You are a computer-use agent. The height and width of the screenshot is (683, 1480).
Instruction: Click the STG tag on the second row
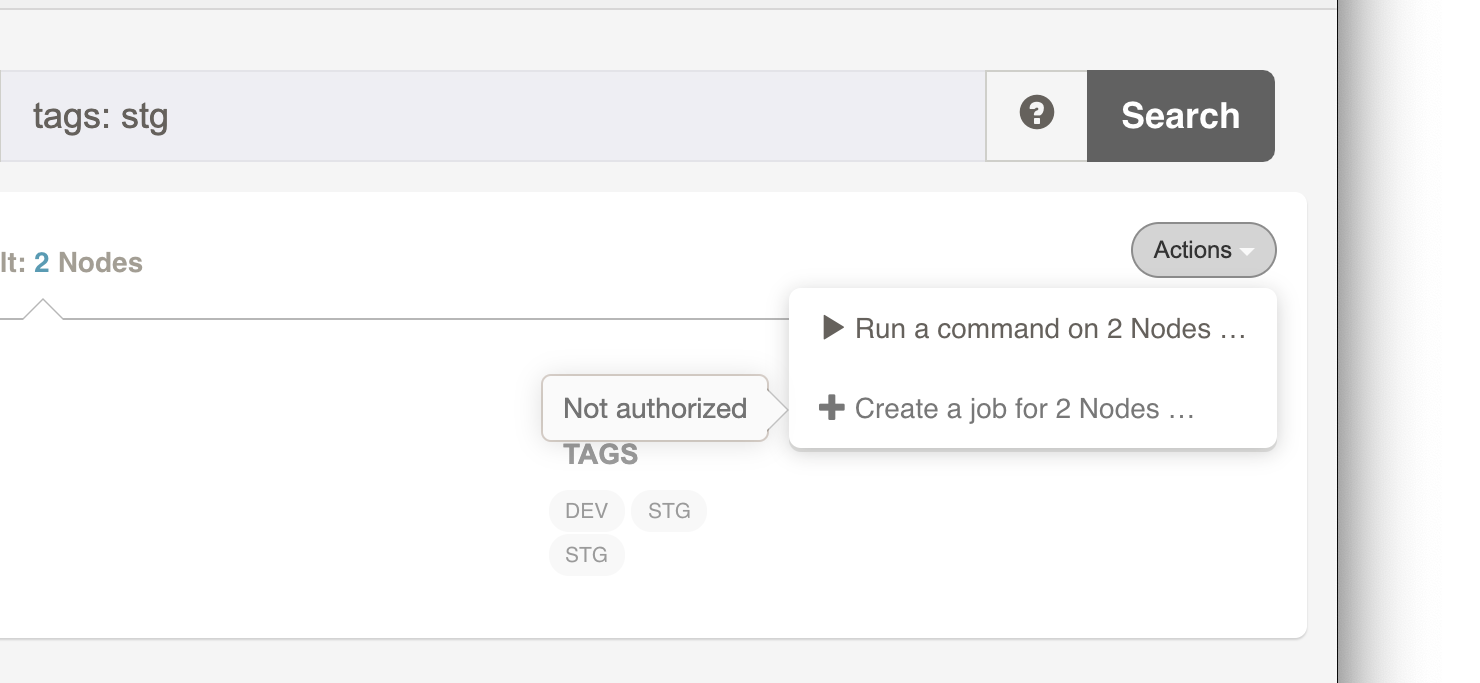tap(586, 555)
